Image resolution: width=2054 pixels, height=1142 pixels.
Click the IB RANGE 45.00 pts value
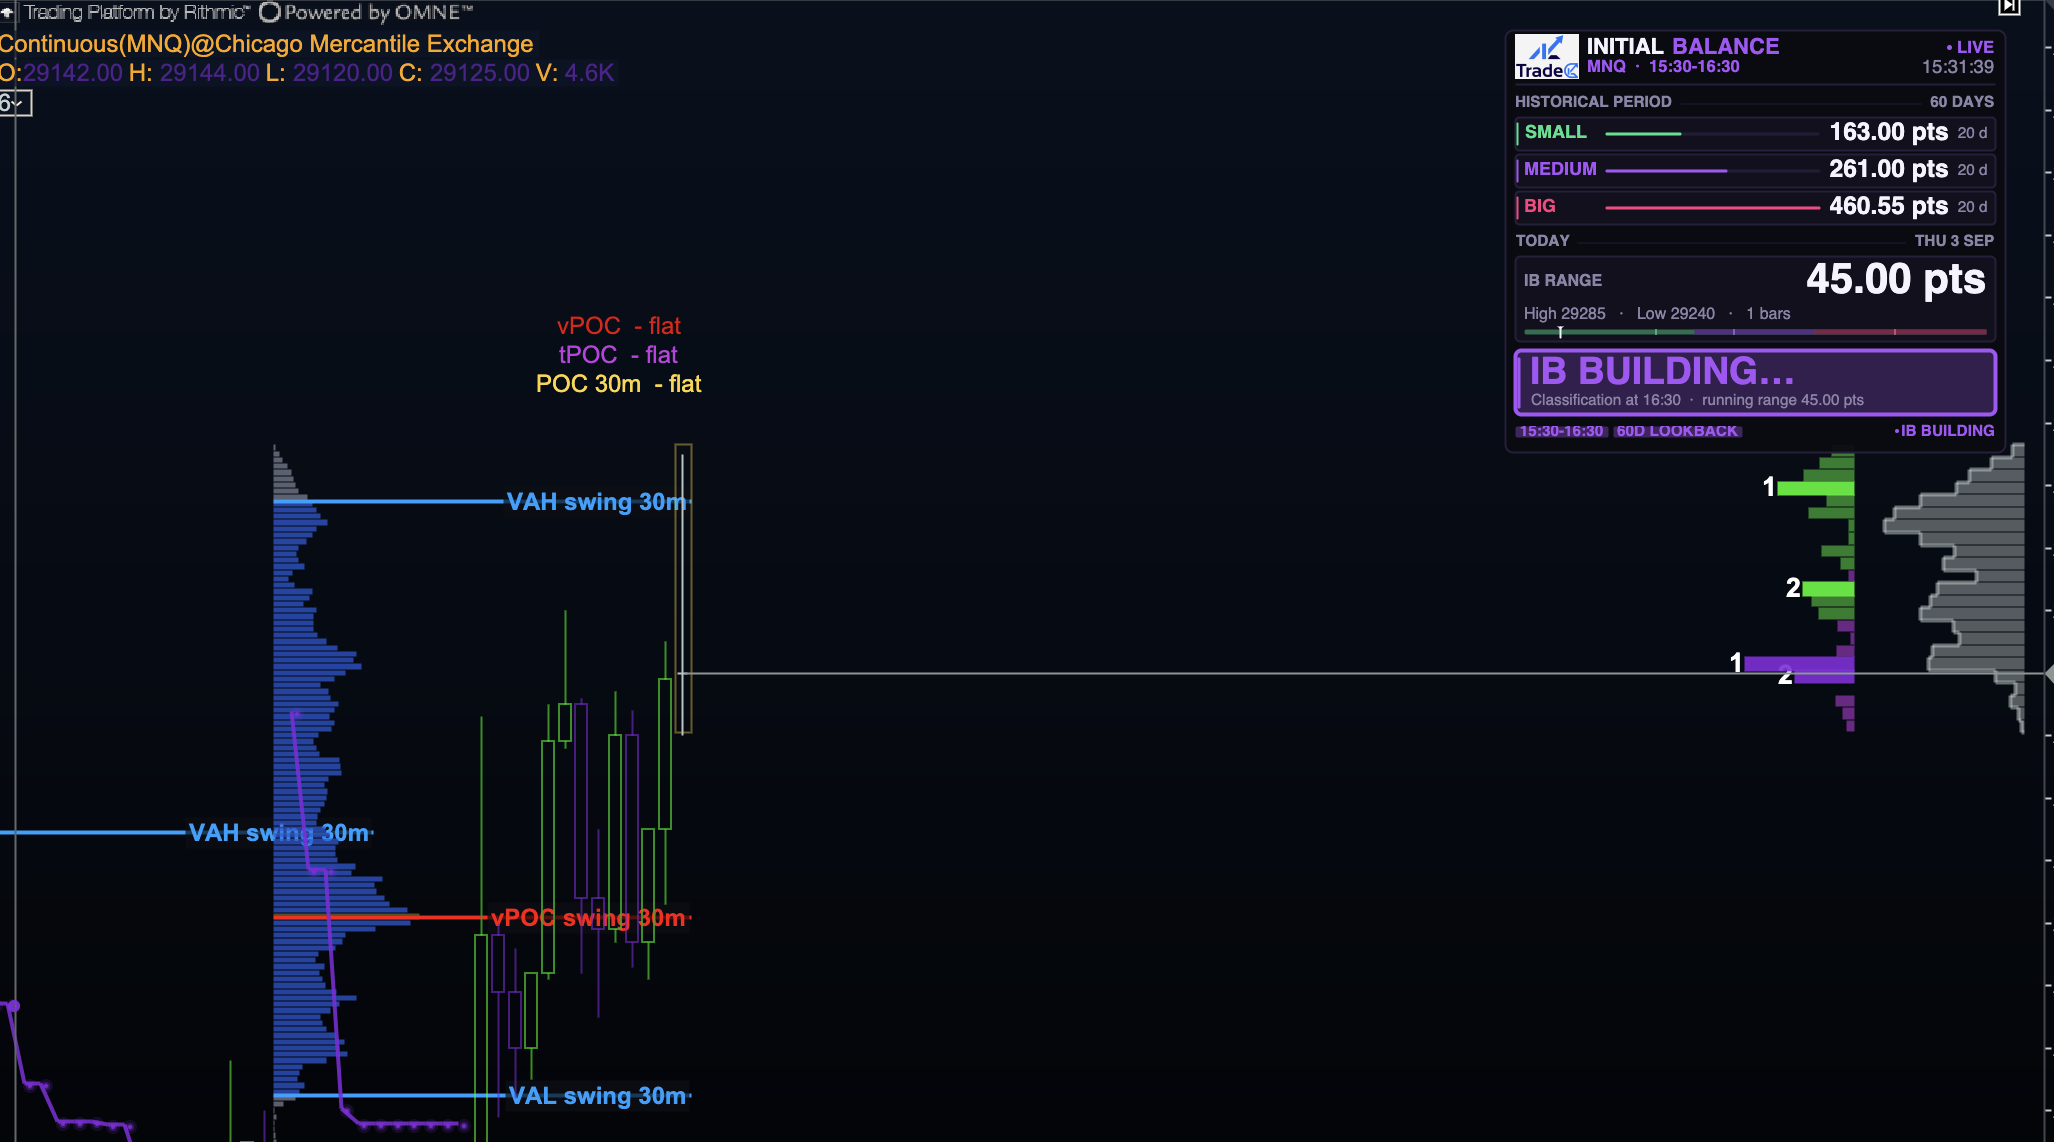click(x=1895, y=279)
